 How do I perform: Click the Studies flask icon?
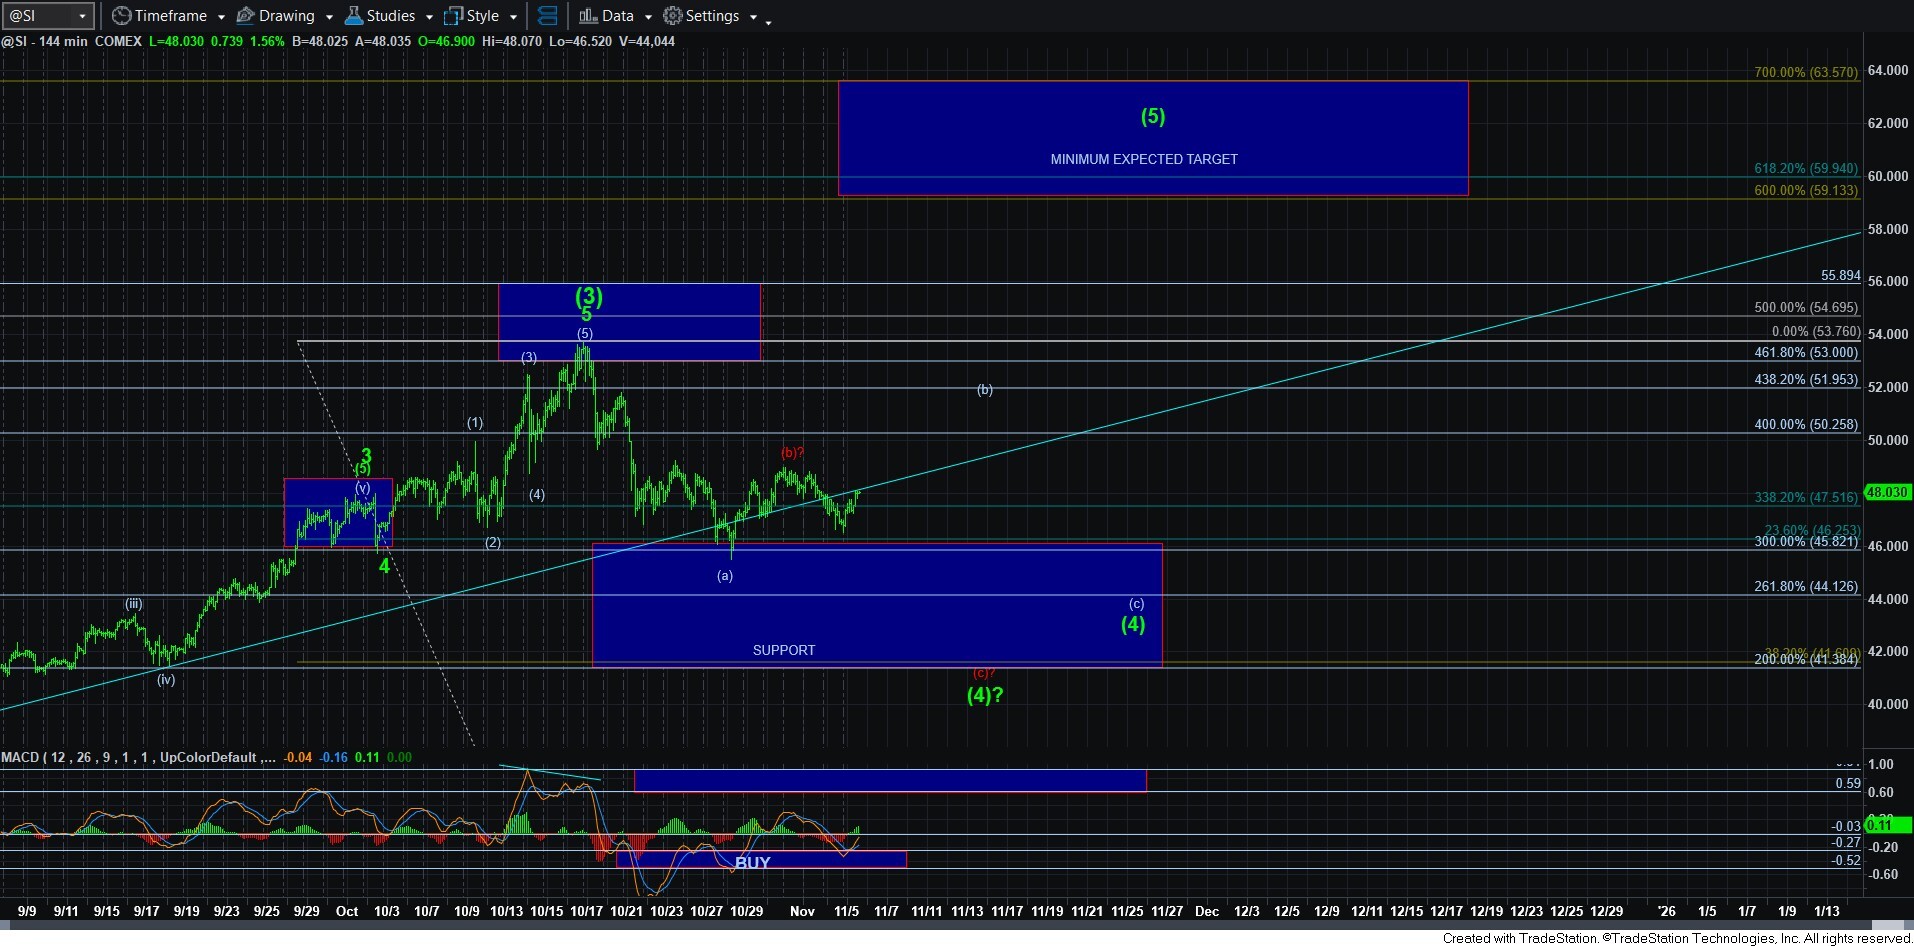tap(353, 16)
